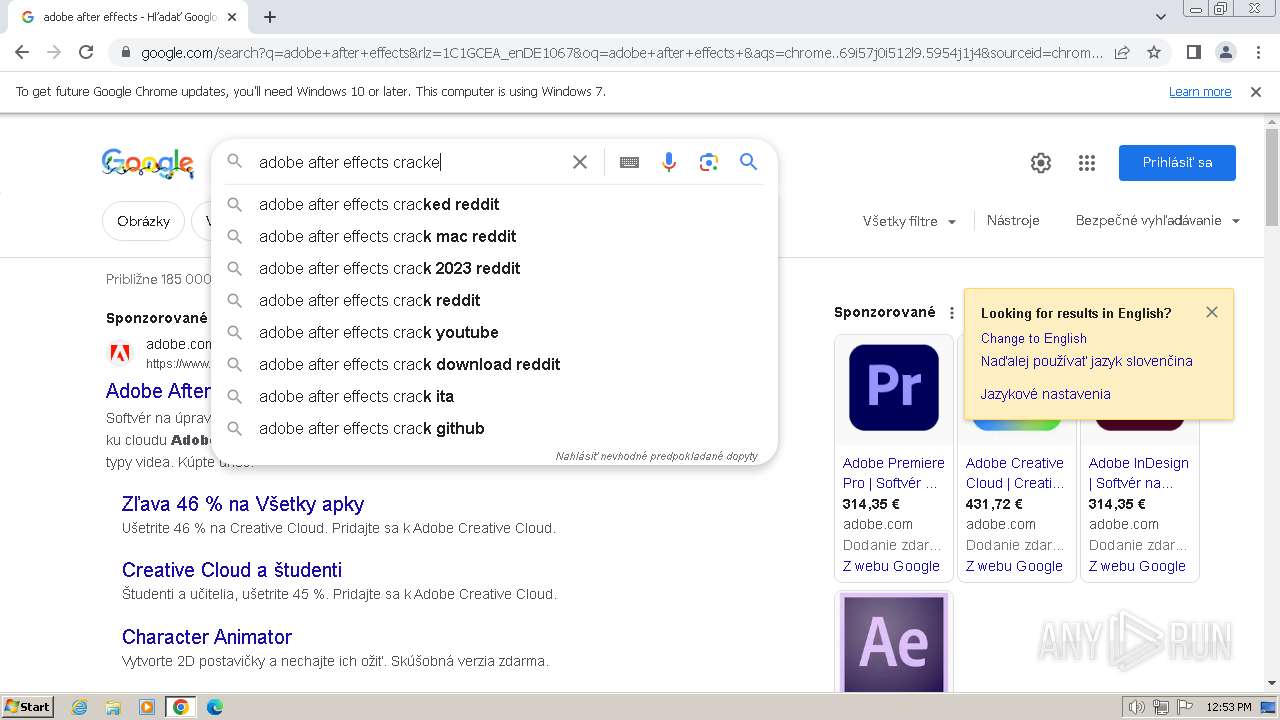Switch to Chrome taskbar icon

[x=180, y=707]
